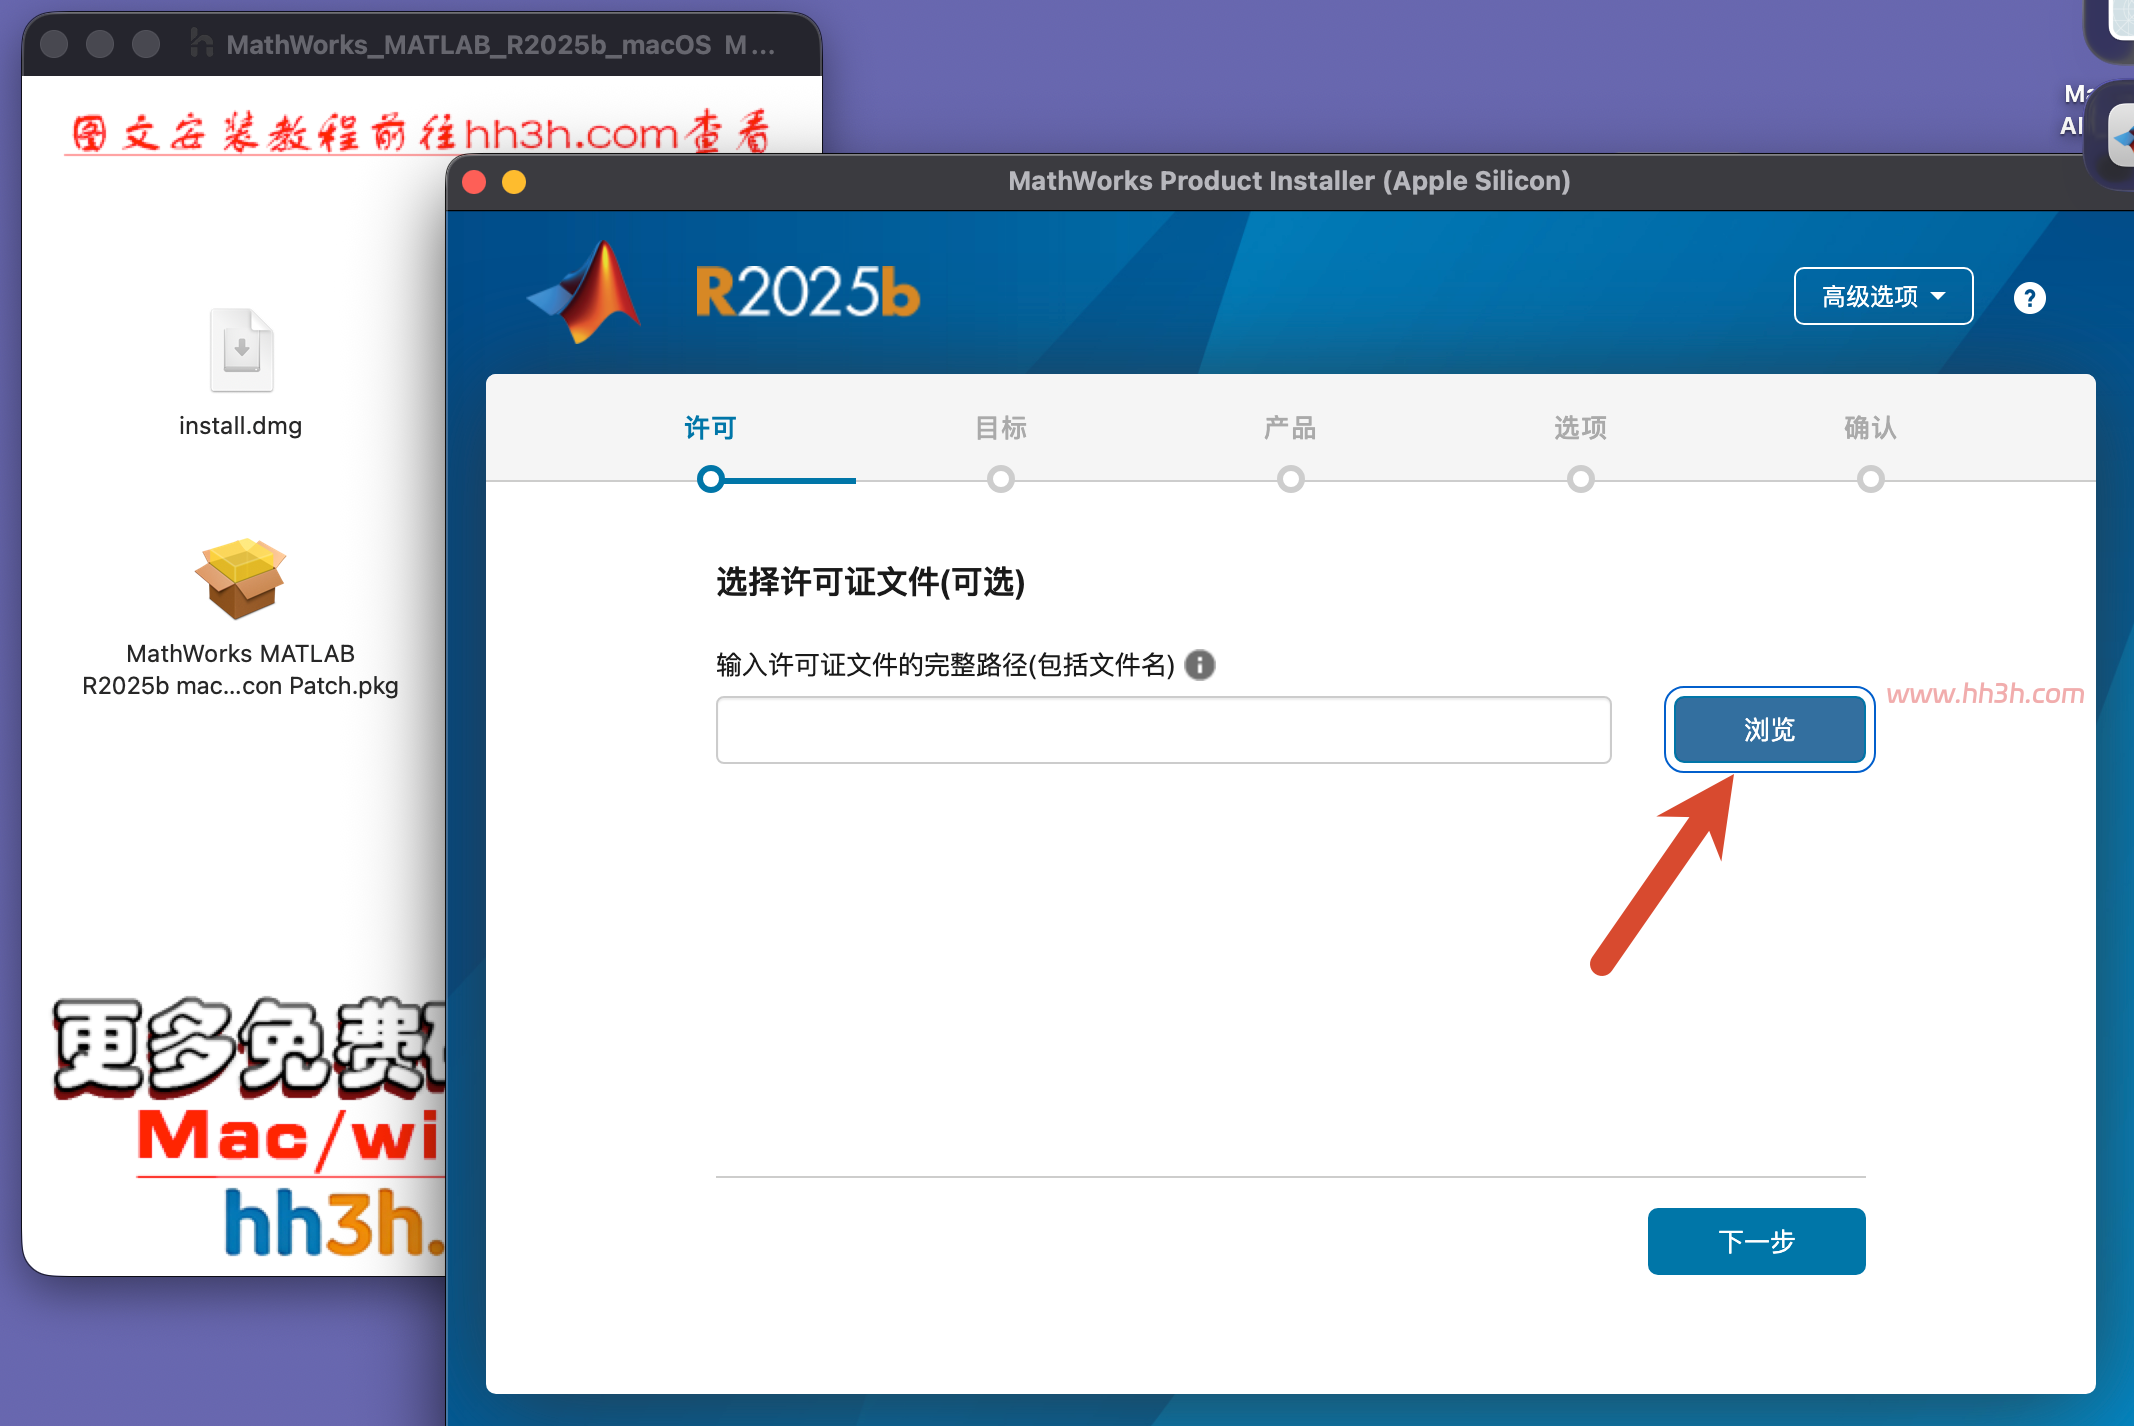Click the 产品 progress step marker

pos(1291,479)
